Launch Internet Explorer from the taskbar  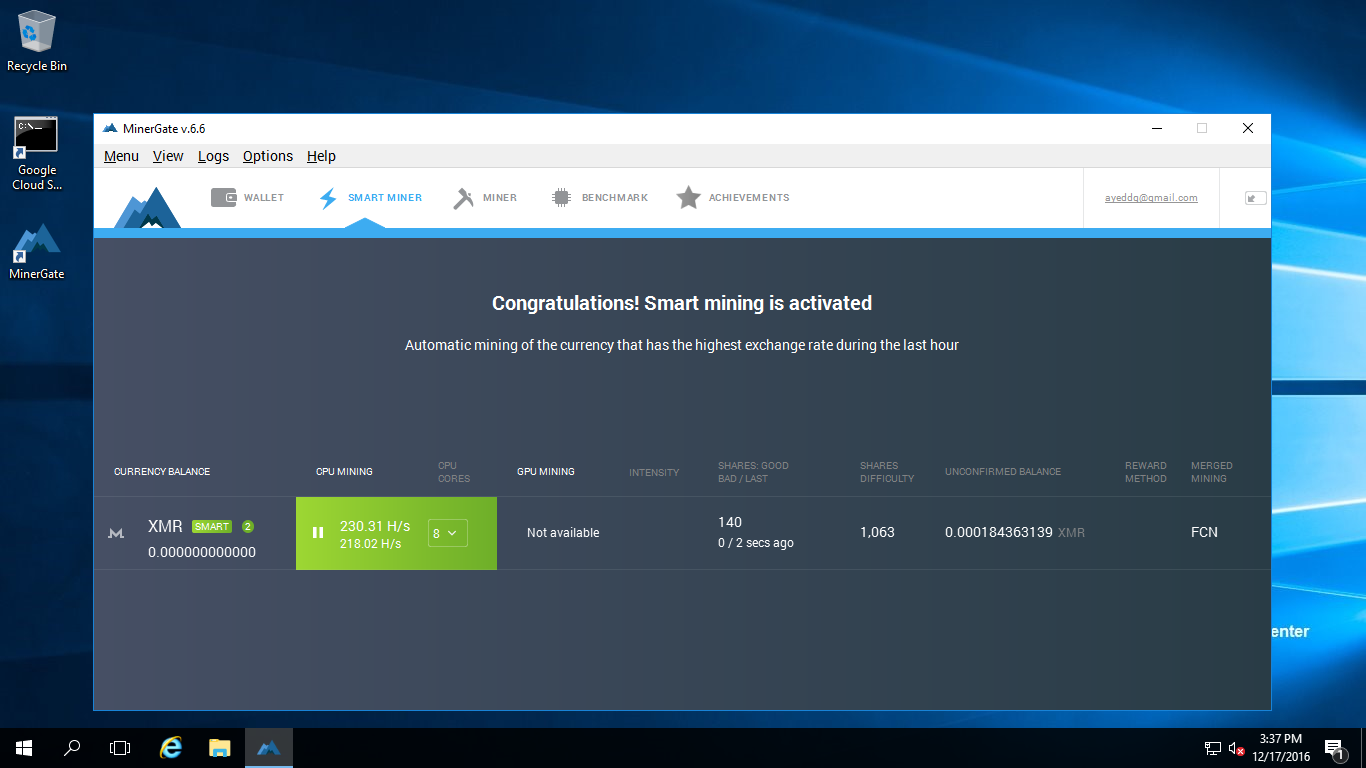click(172, 748)
